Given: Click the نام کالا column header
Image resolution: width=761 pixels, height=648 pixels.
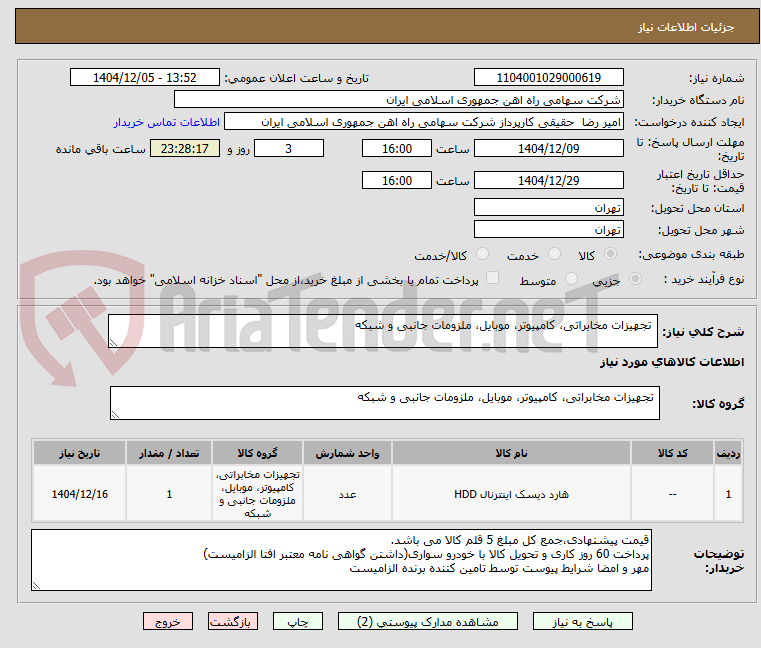Looking at the screenshot, I should (x=511, y=453).
